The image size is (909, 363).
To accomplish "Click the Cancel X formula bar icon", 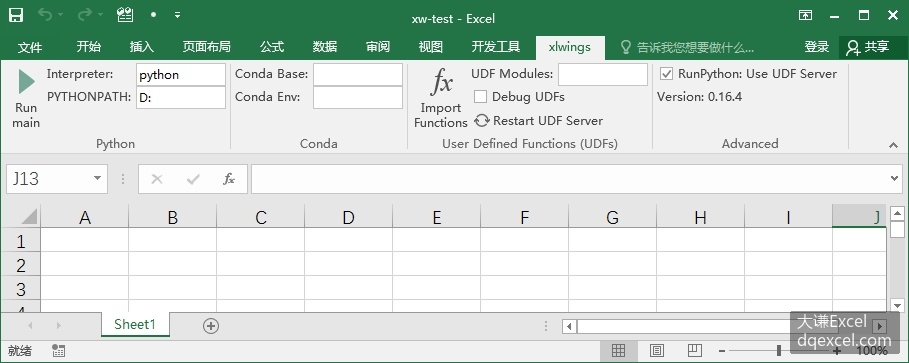I will (157, 179).
